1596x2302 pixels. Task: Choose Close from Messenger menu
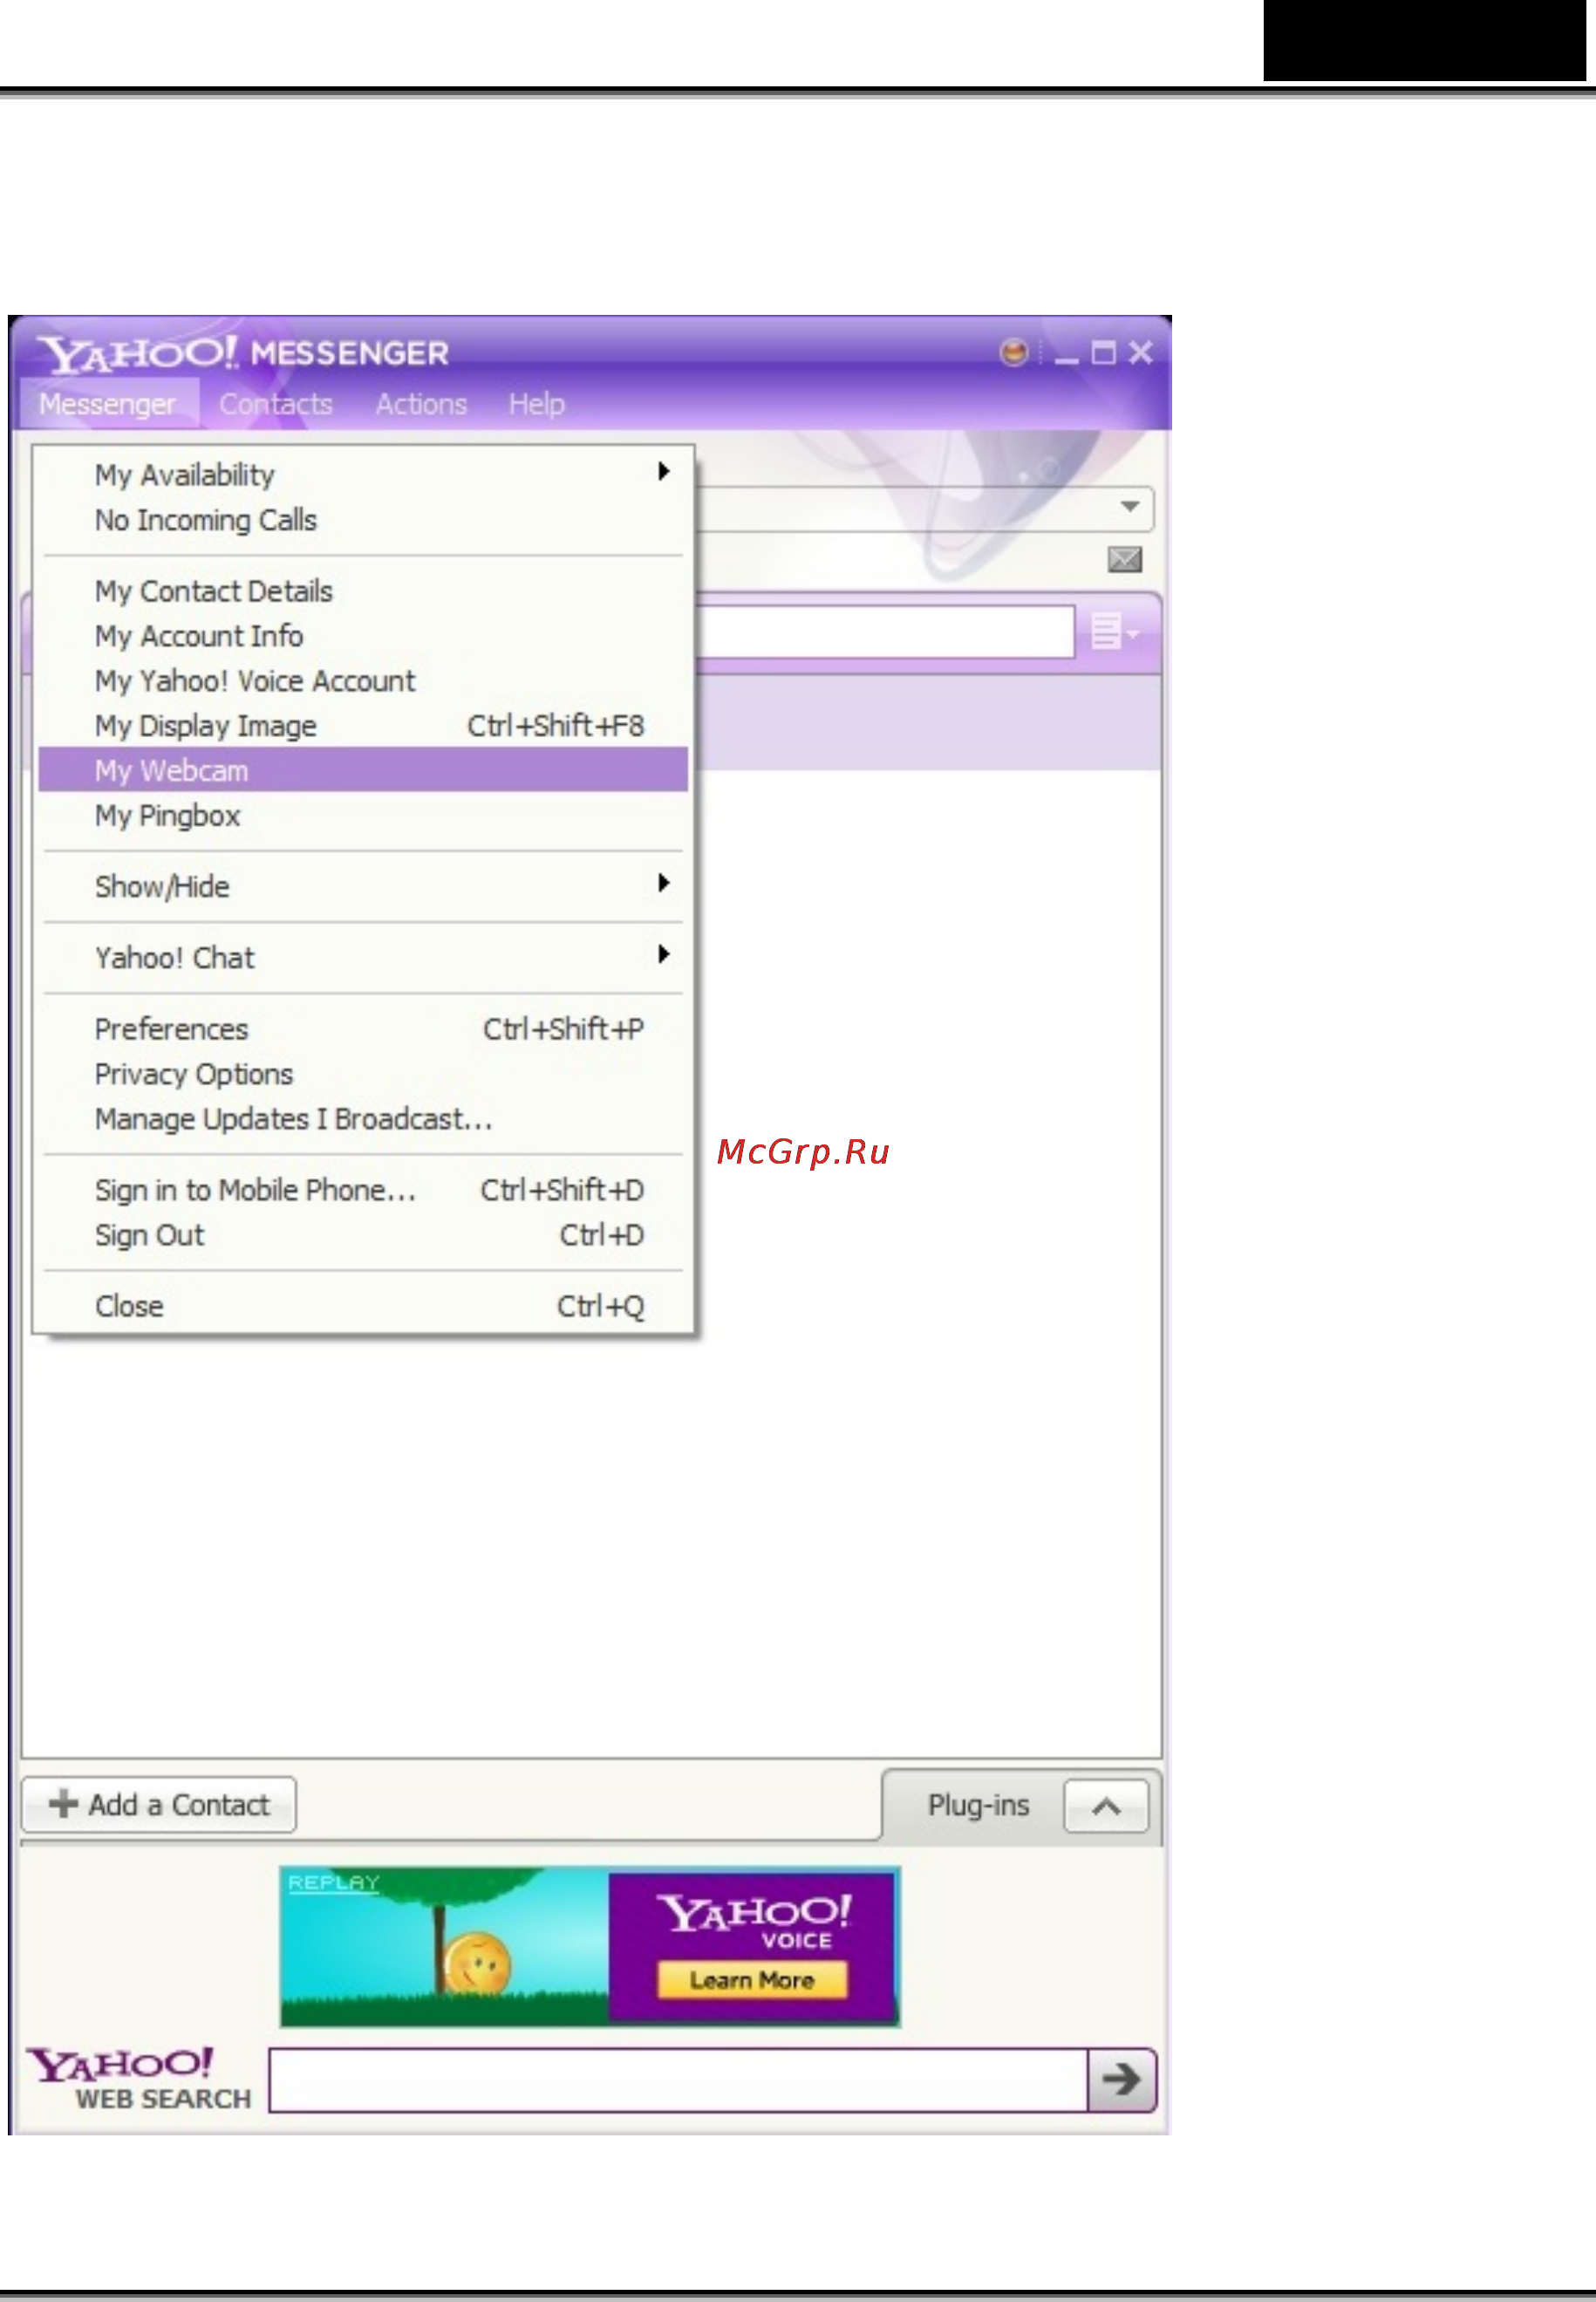pos(363,1306)
